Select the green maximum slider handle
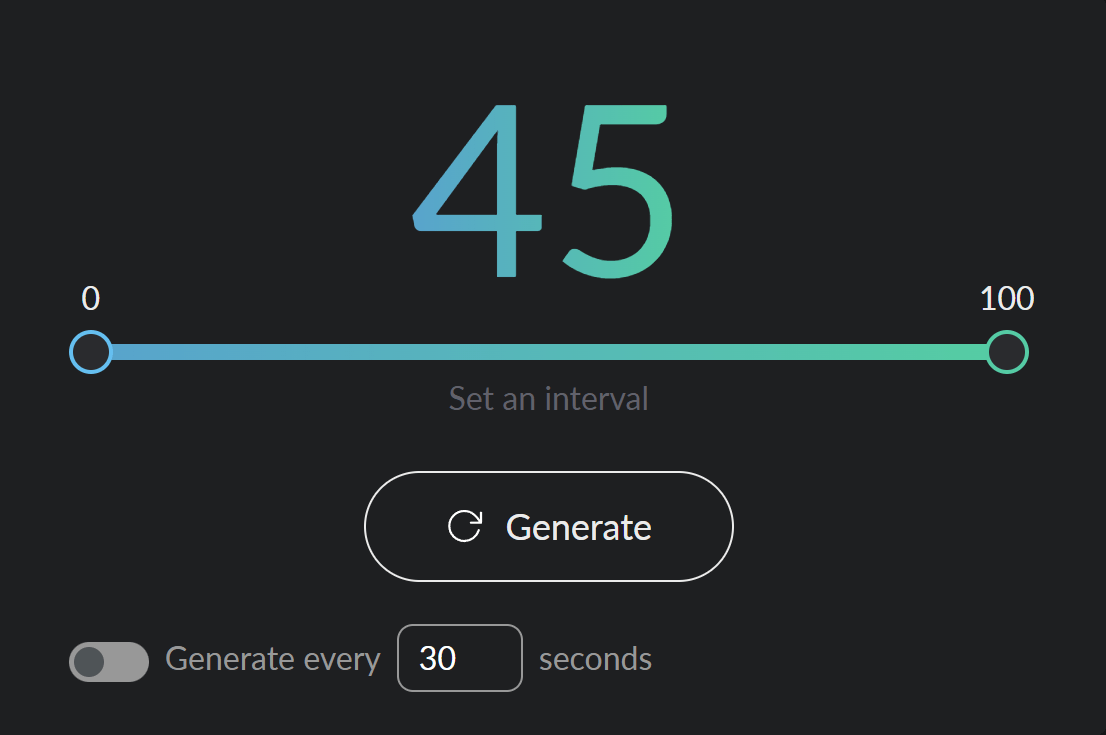This screenshot has height=735, width=1106. point(1007,352)
